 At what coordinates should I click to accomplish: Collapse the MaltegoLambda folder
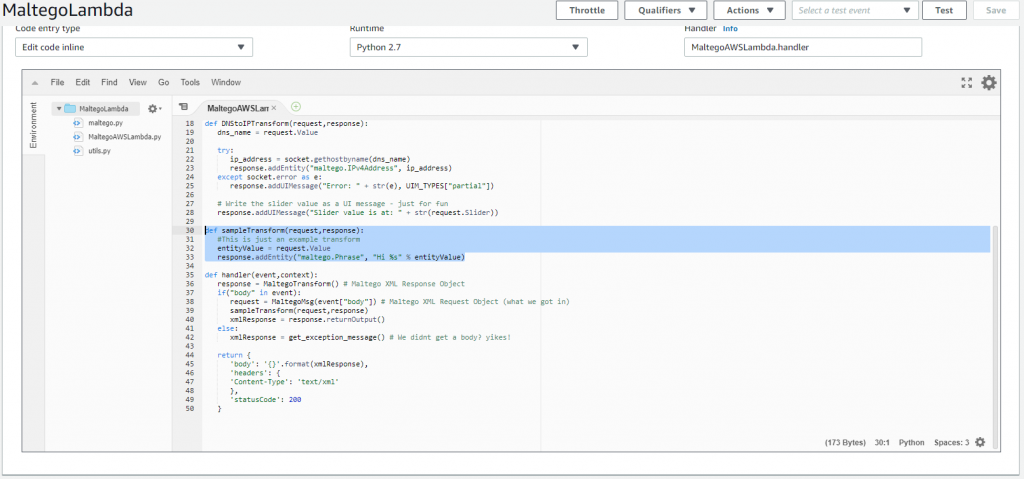pyautogui.click(x=59, y=109)
